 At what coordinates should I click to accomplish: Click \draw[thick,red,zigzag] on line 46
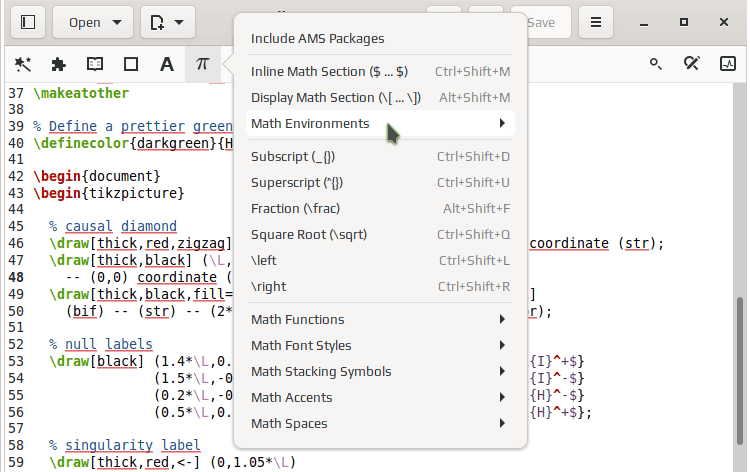[x=141, y=243]
